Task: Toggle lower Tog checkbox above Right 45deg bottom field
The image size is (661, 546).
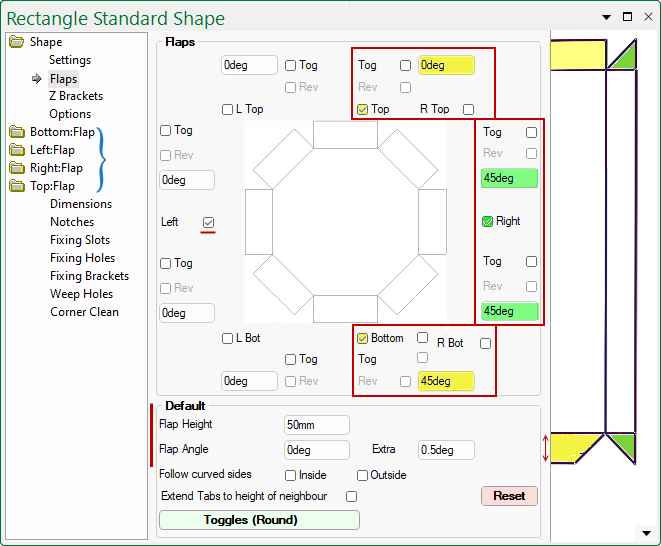Action: (531, 261)
